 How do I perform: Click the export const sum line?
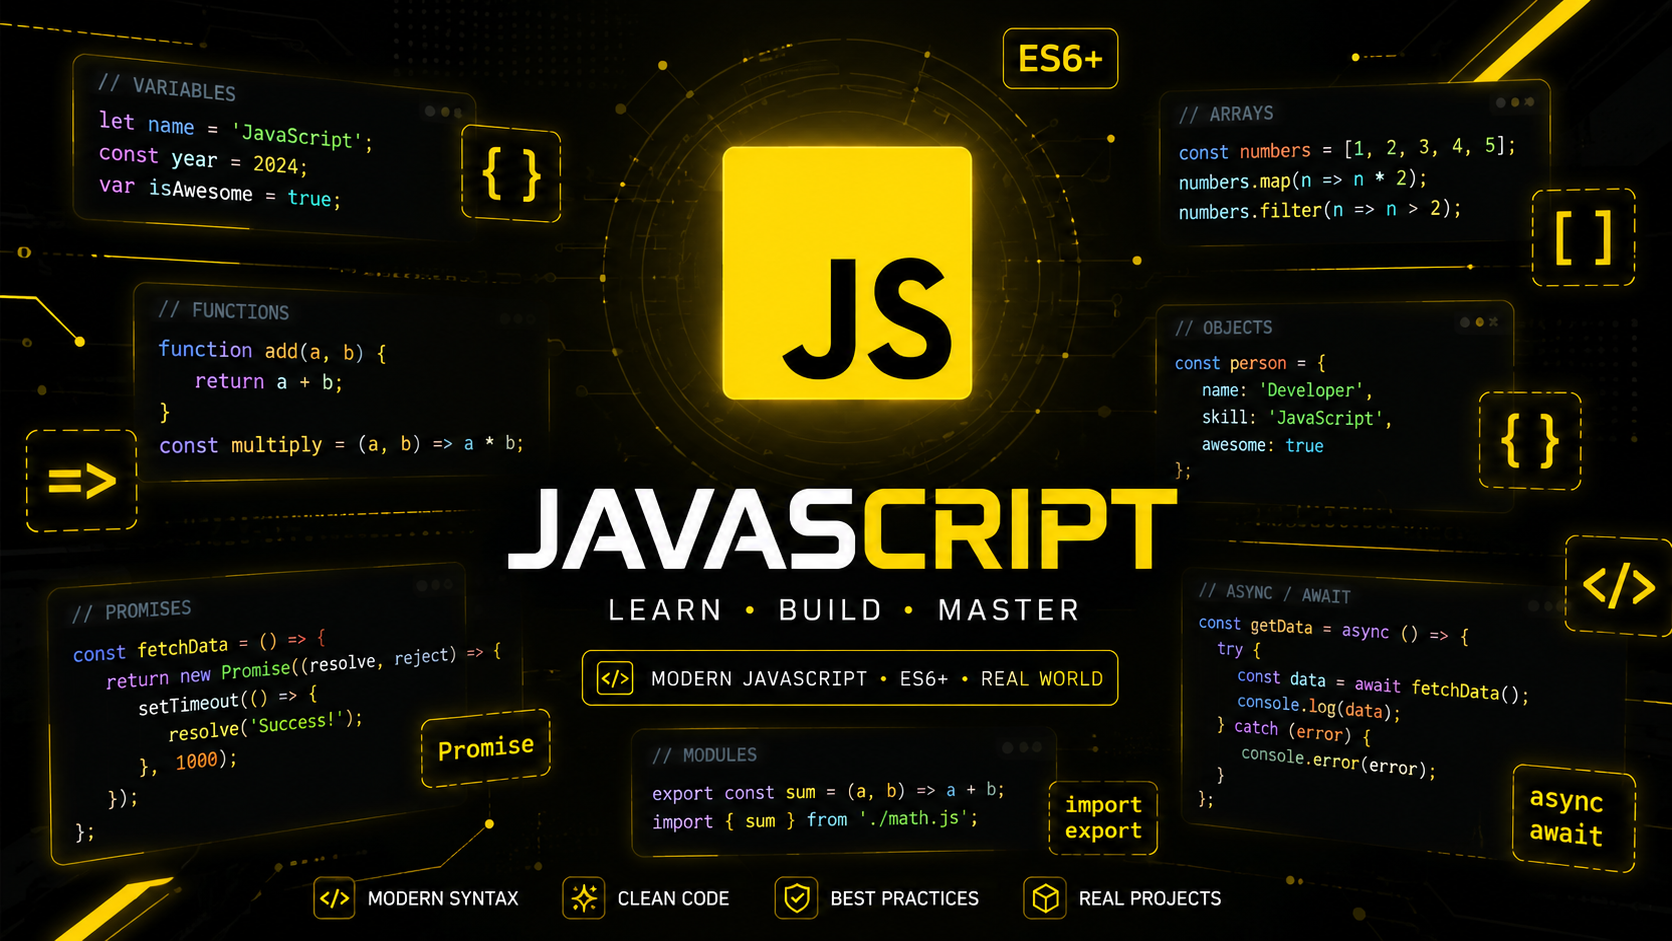[x=828, y=791]
